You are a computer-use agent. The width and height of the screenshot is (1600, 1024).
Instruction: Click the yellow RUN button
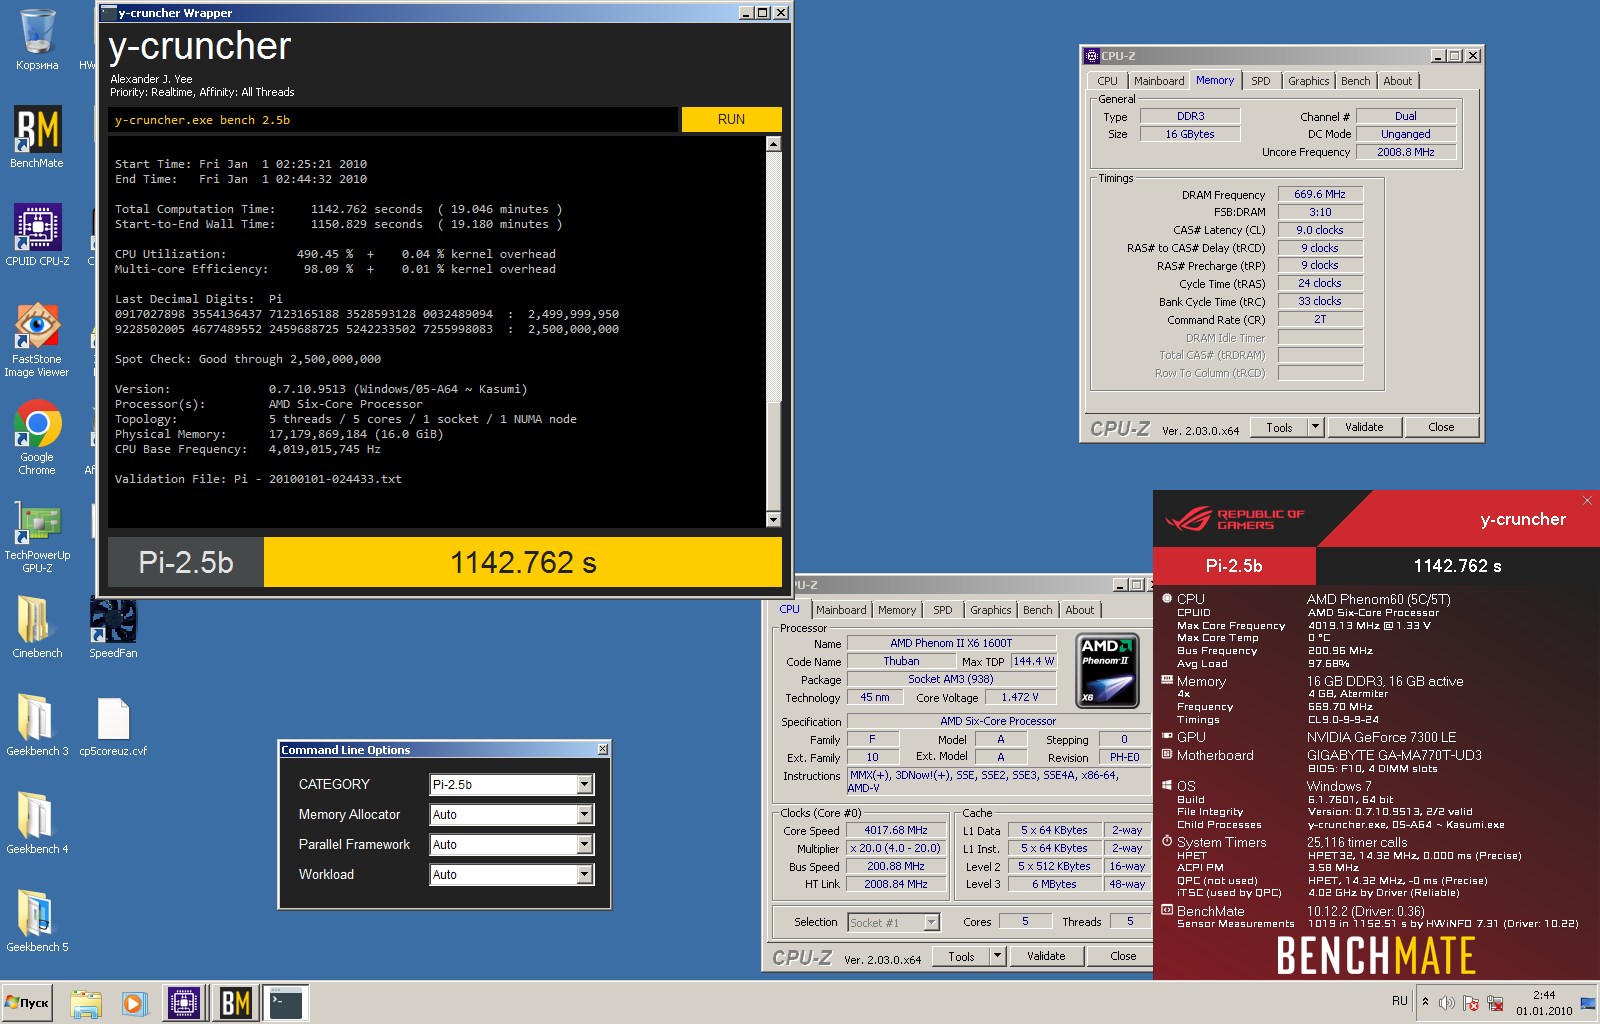[731, 119]
